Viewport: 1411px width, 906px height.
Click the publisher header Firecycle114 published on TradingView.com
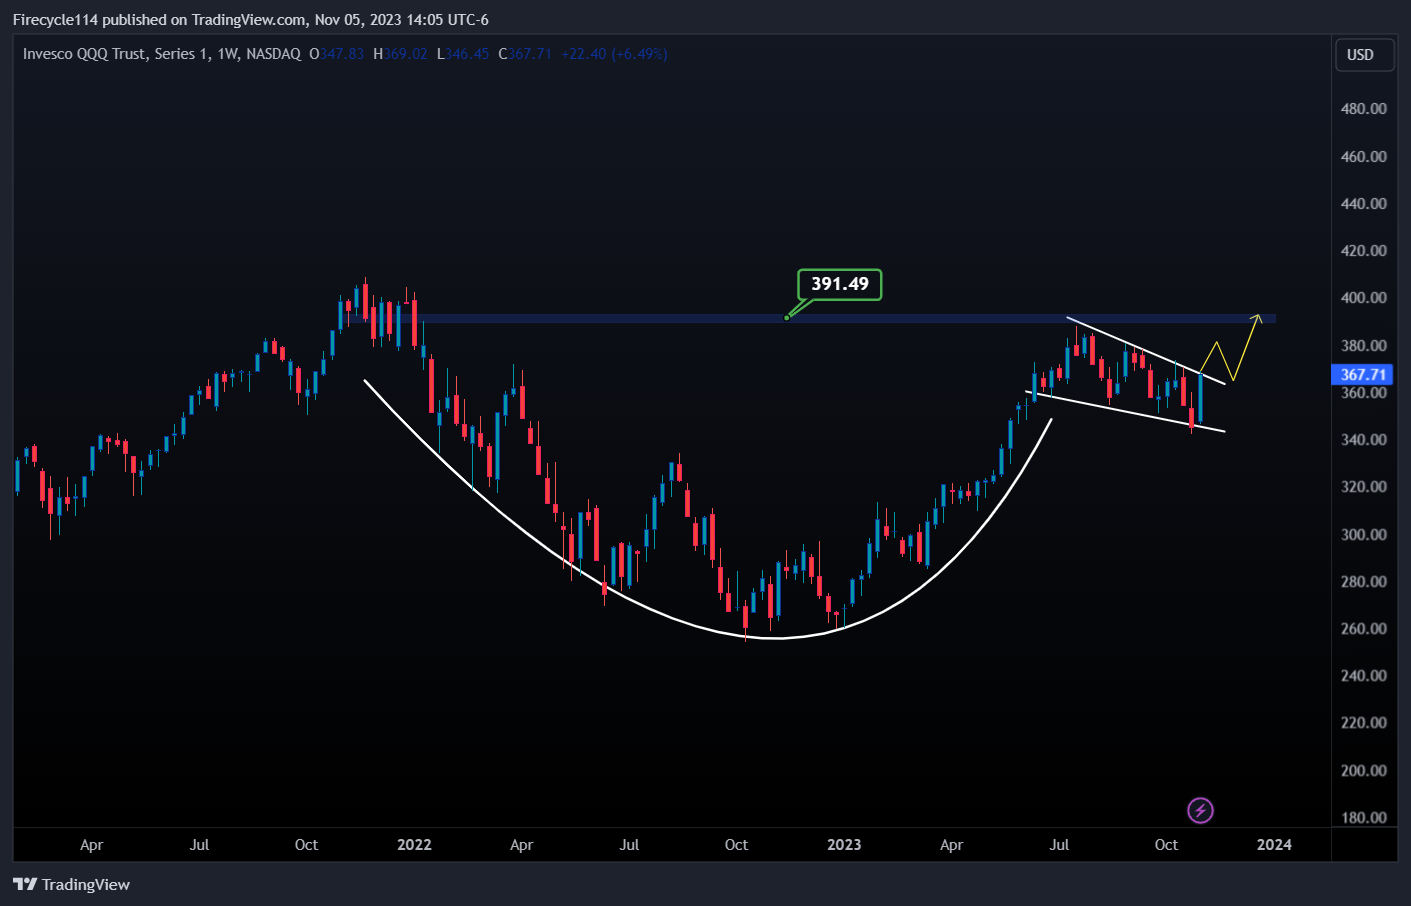[x=250, y=20]
